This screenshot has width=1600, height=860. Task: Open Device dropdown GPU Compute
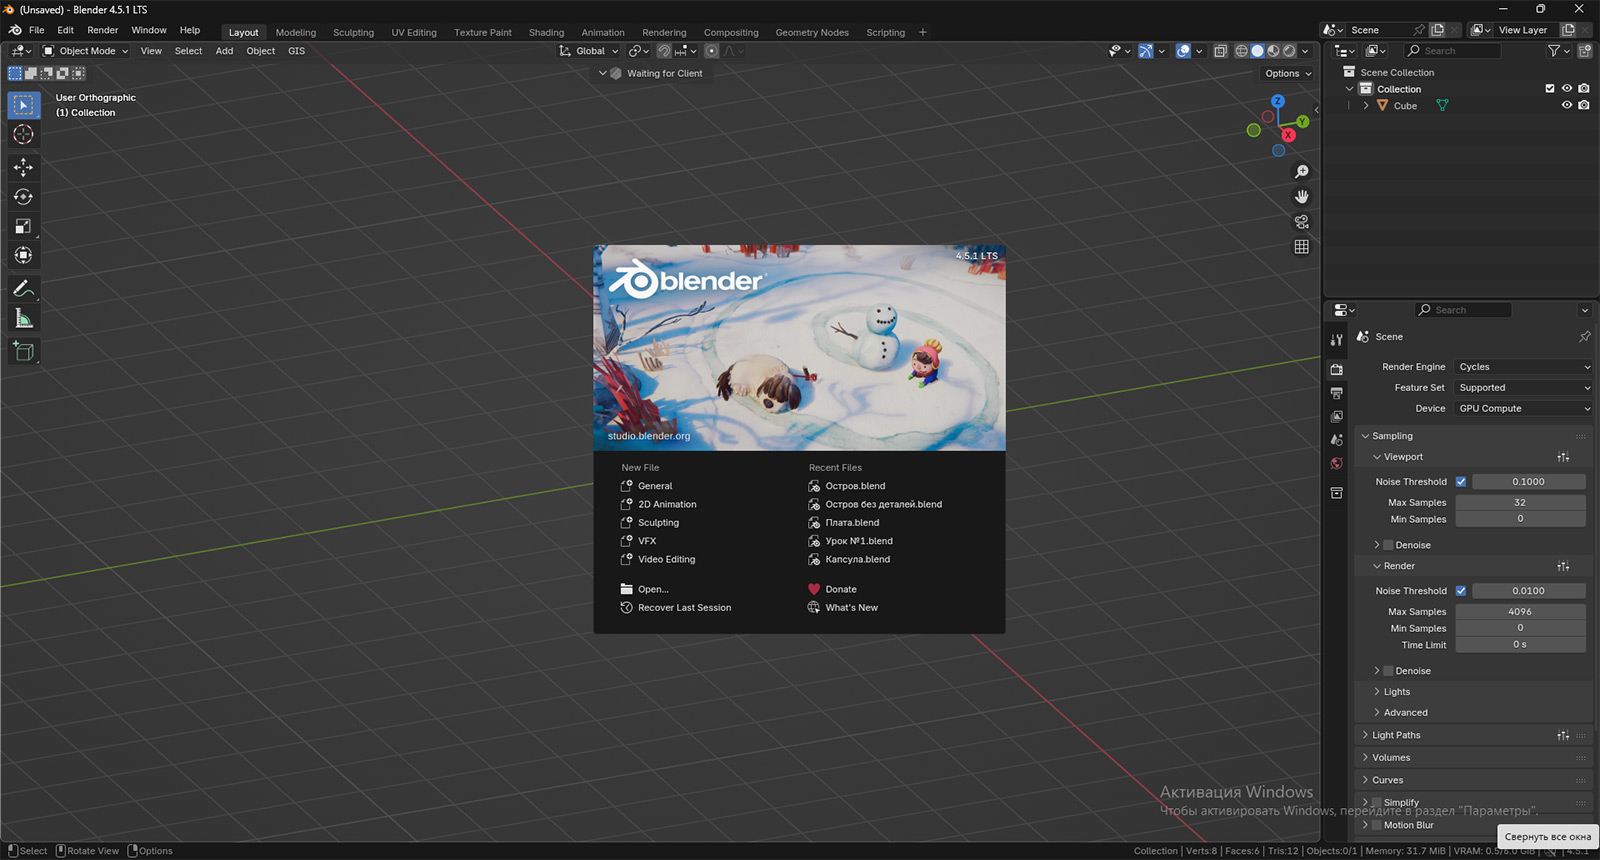tap(1523, 409)
